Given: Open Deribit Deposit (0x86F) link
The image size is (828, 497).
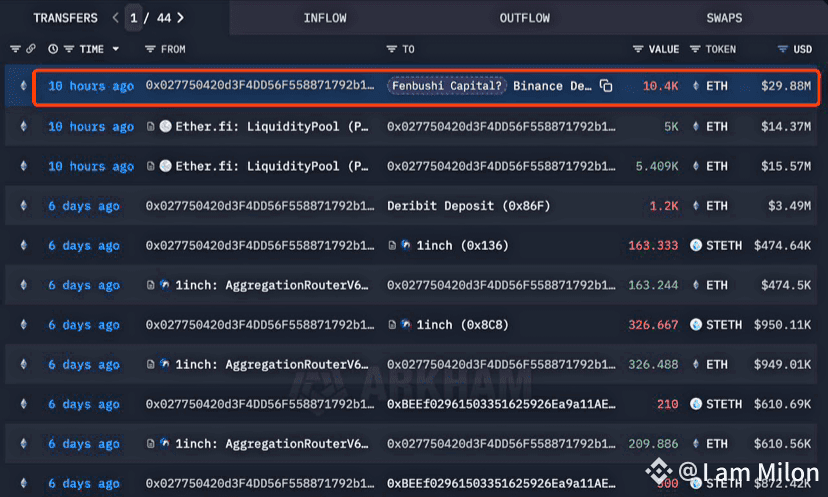Looking at the screenshot, I should tap(468, 206).
